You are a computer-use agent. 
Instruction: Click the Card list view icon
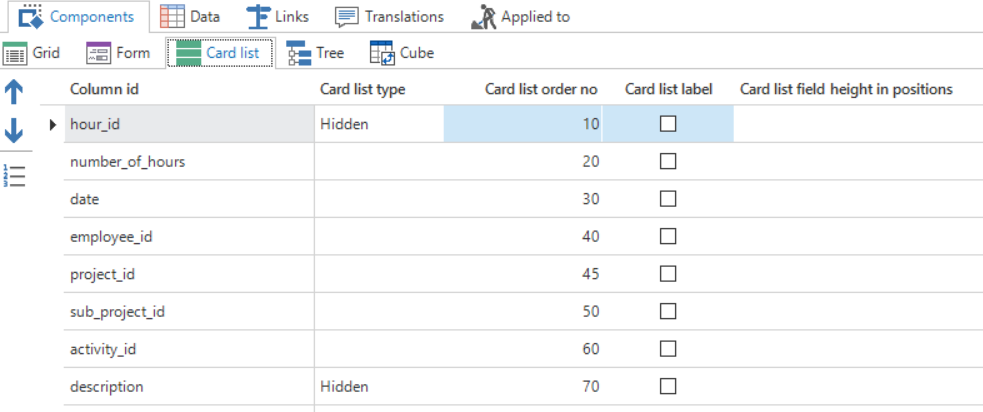pyautogui.click(x=188, y=53)
